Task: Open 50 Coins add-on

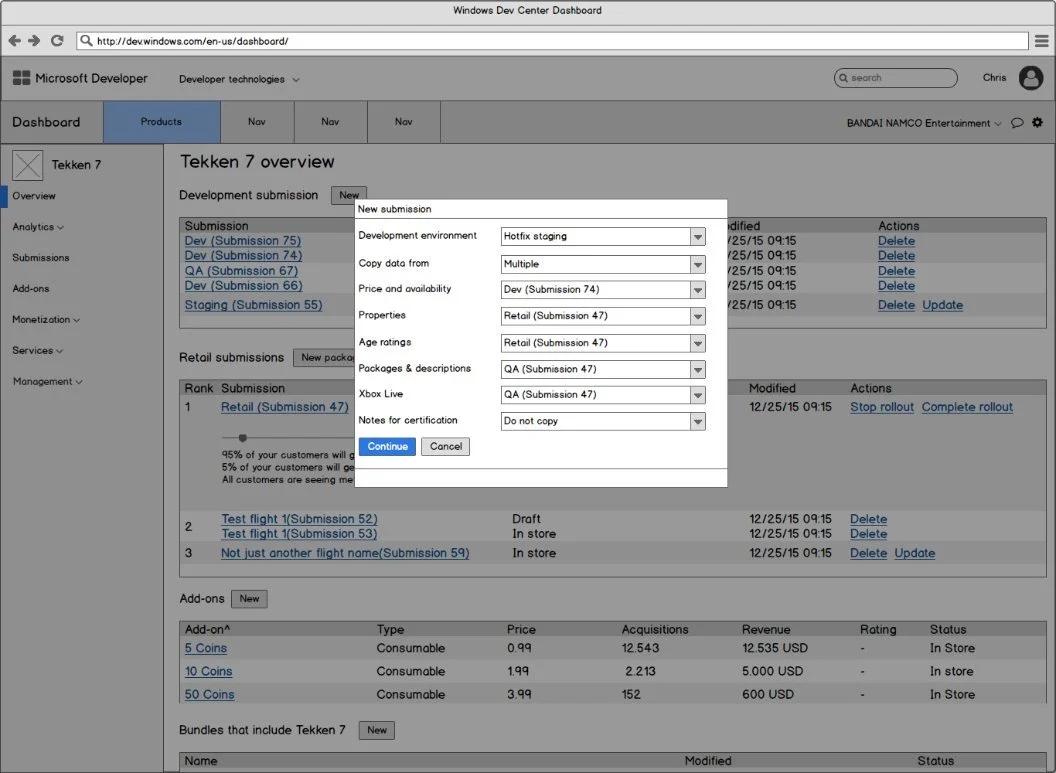Action: (x=209, y=694)
